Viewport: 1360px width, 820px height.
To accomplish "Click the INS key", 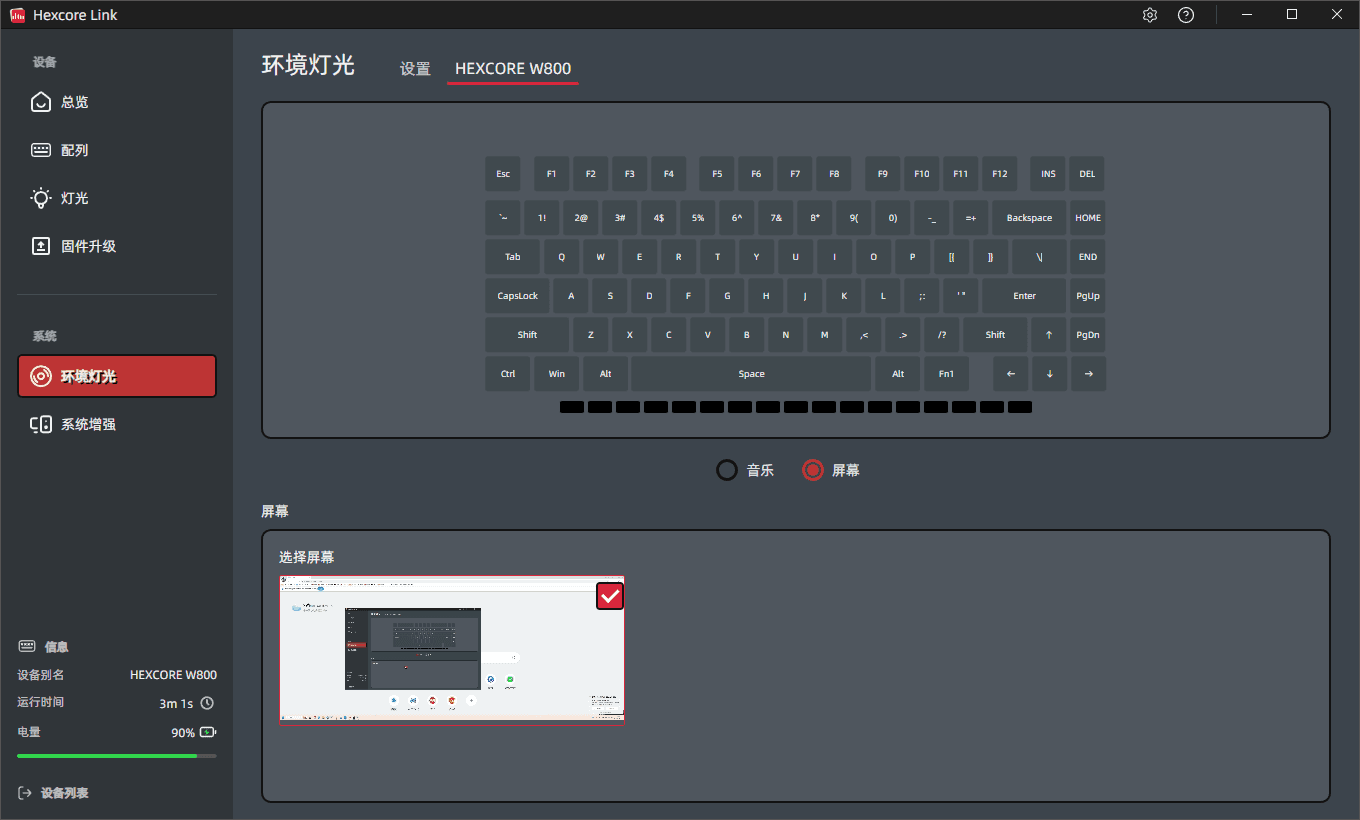I will [x=1048, y=174].
